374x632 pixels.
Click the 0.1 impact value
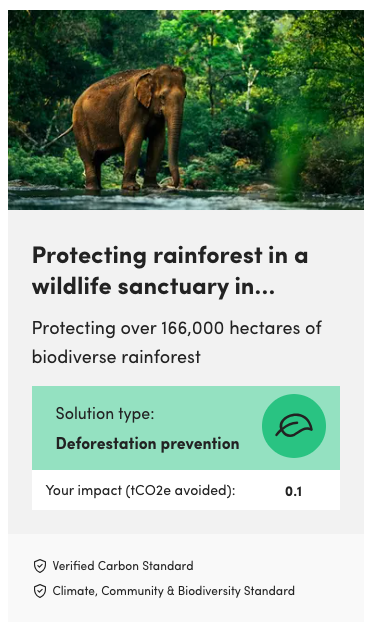[293, 491]
